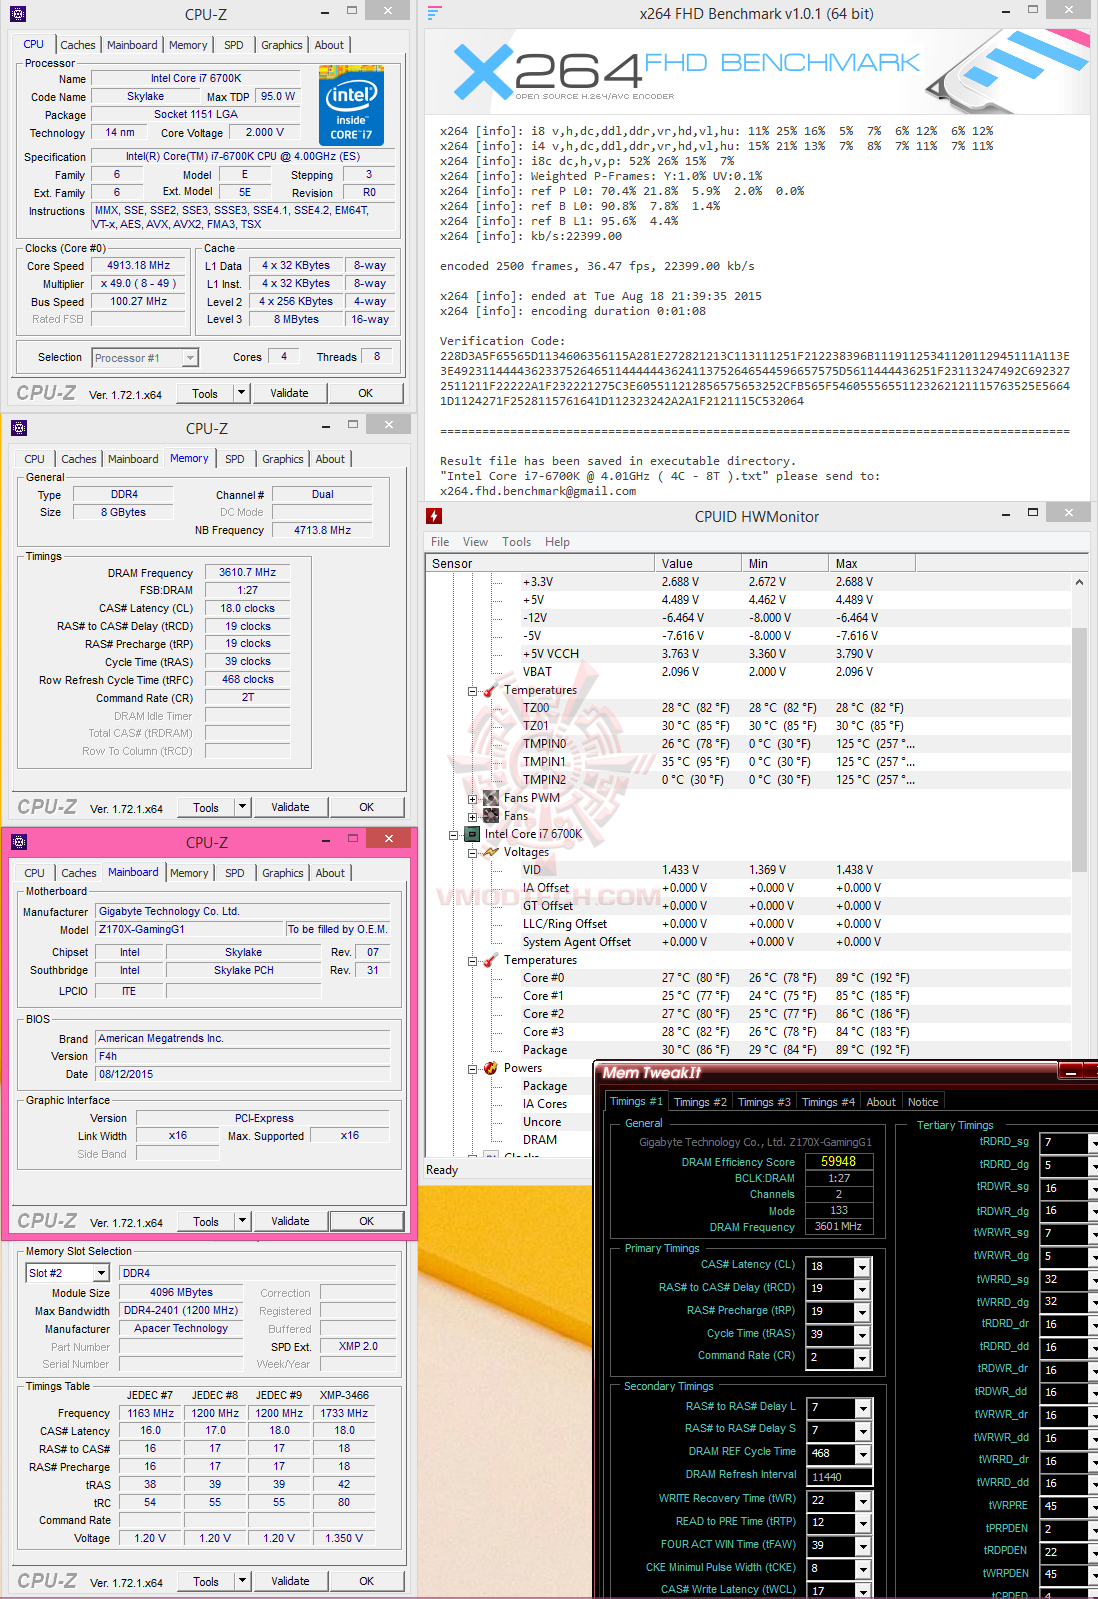Click Validate in the bottom SPD window

coord(290,1581)
